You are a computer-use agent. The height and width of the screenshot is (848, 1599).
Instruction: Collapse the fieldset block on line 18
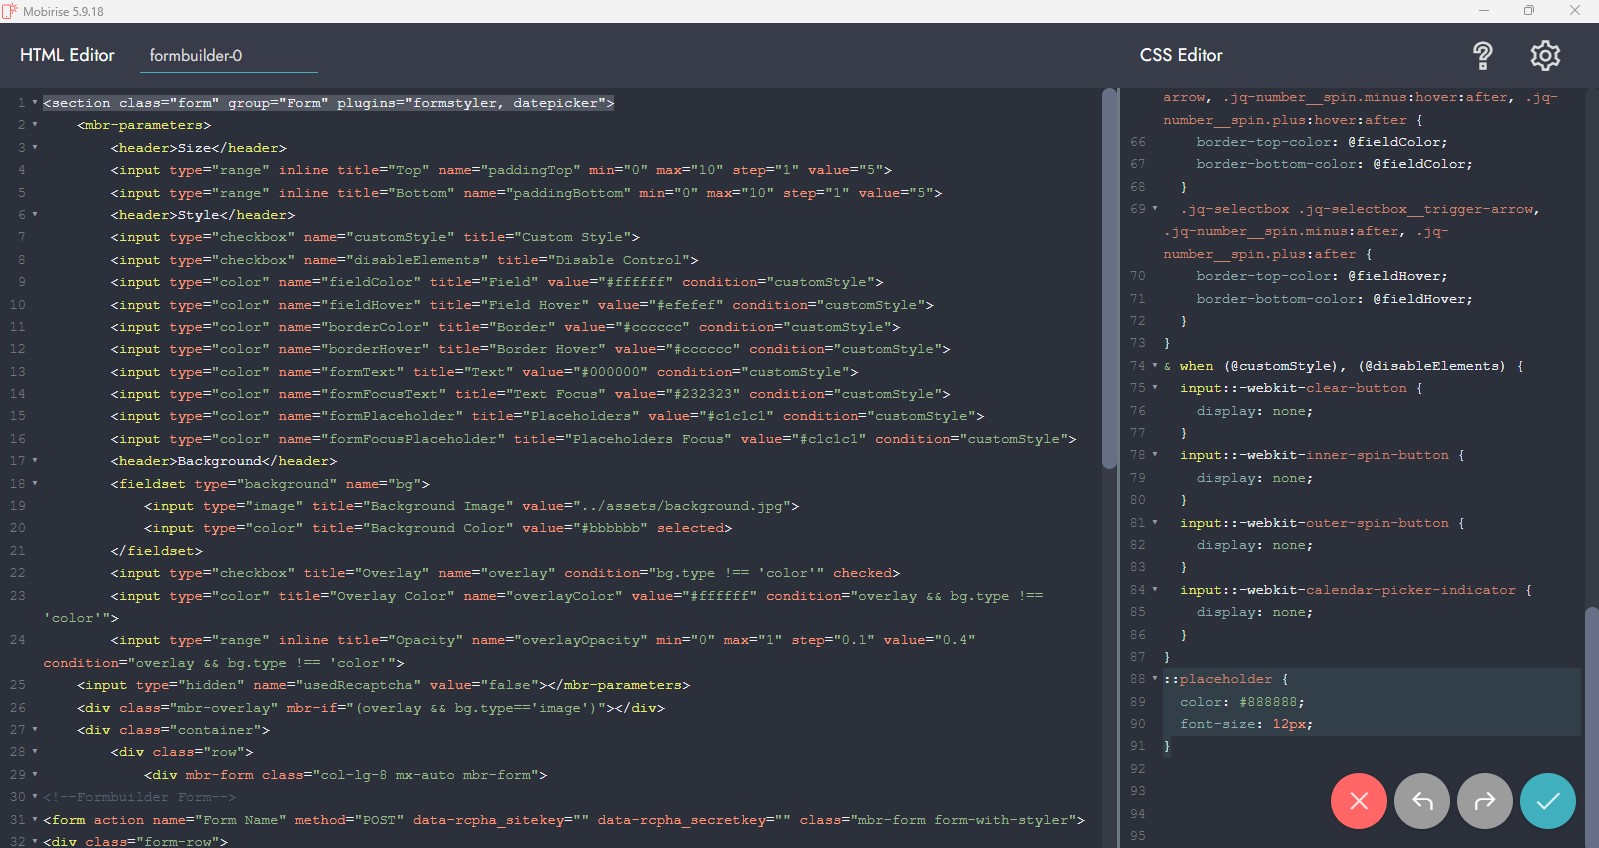coord(35,484)
